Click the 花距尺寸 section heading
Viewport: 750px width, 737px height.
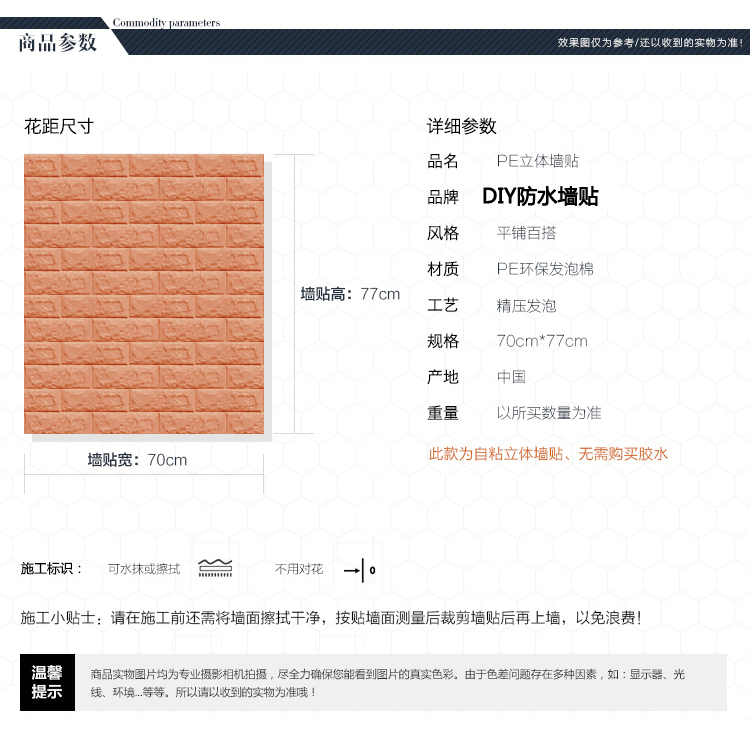point(58,126)
